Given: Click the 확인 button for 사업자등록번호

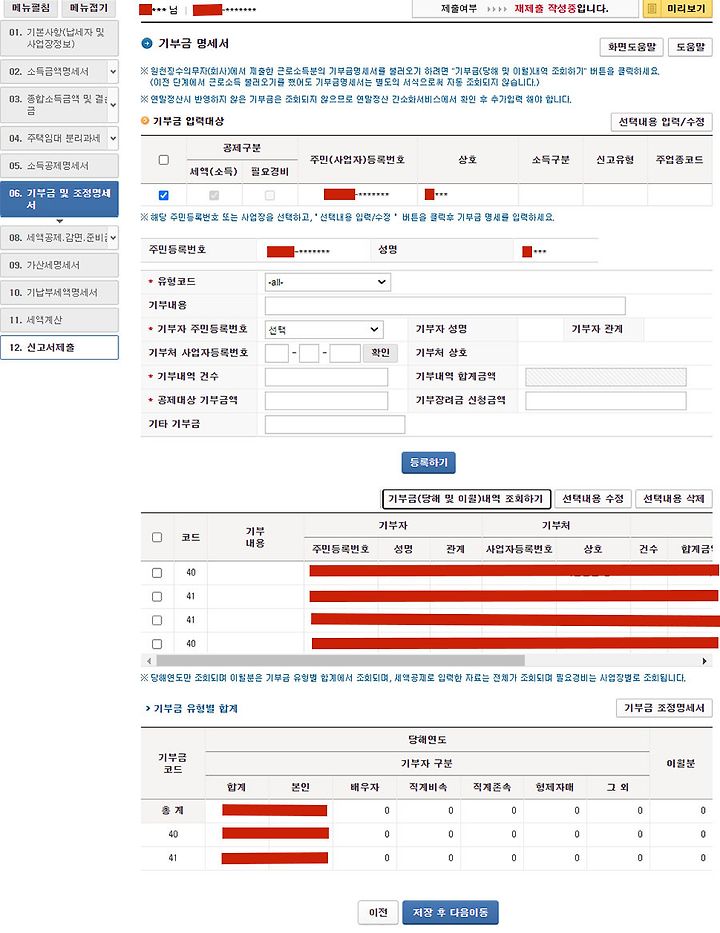Looking at the screenshot, I should click(380, 352).
